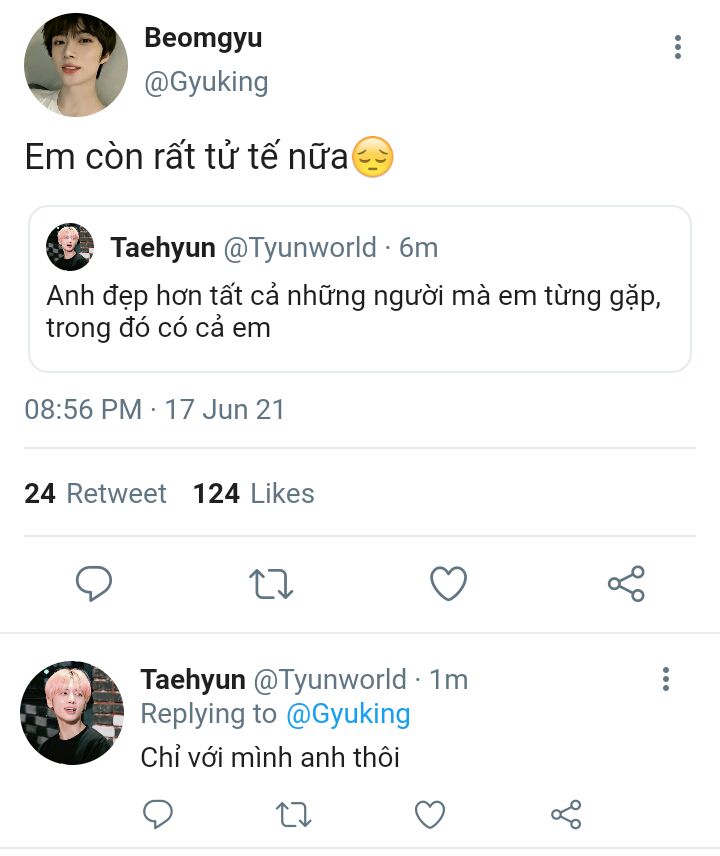Viewport: 720px width, 856px height.
Task: Retweet Beomgyu's main tweet
Action: point(270,584)
